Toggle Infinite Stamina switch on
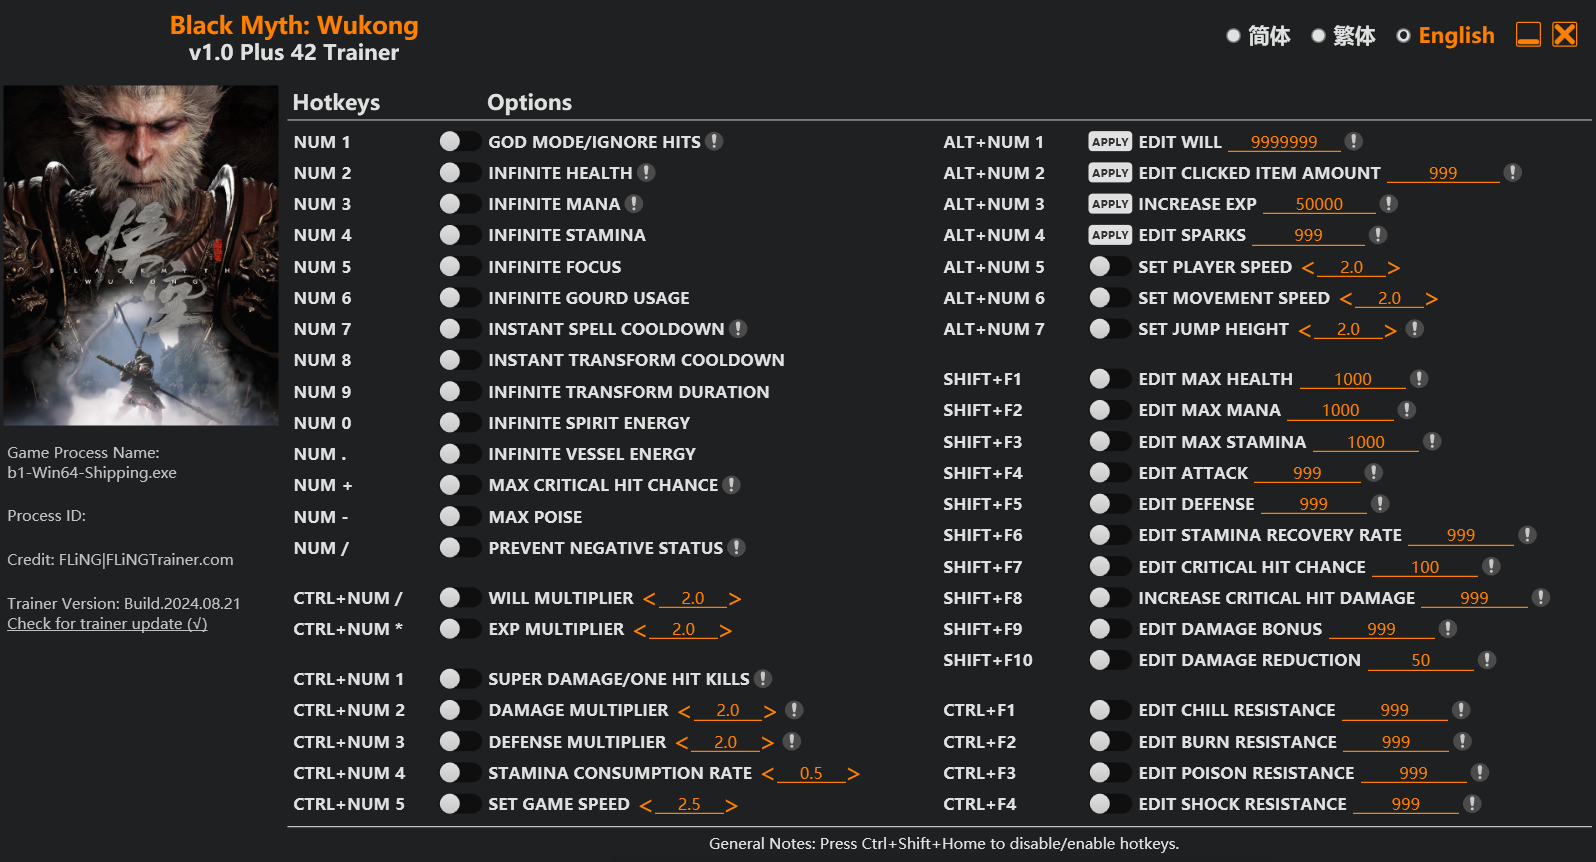Viewport: 1596px width, 862px height. click(x=459, y=235)
